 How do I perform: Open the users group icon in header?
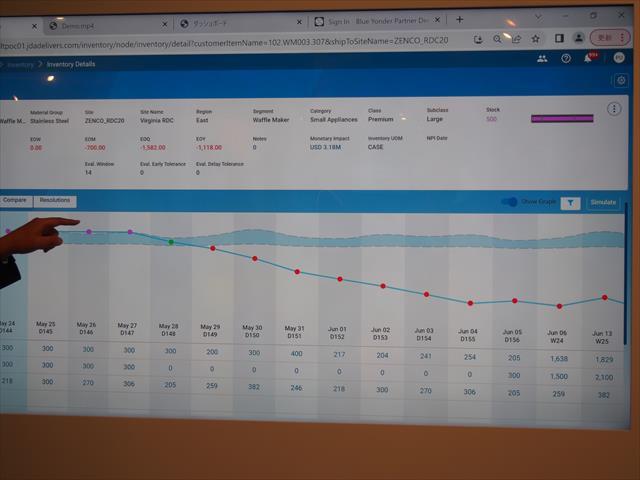point(542,59)
